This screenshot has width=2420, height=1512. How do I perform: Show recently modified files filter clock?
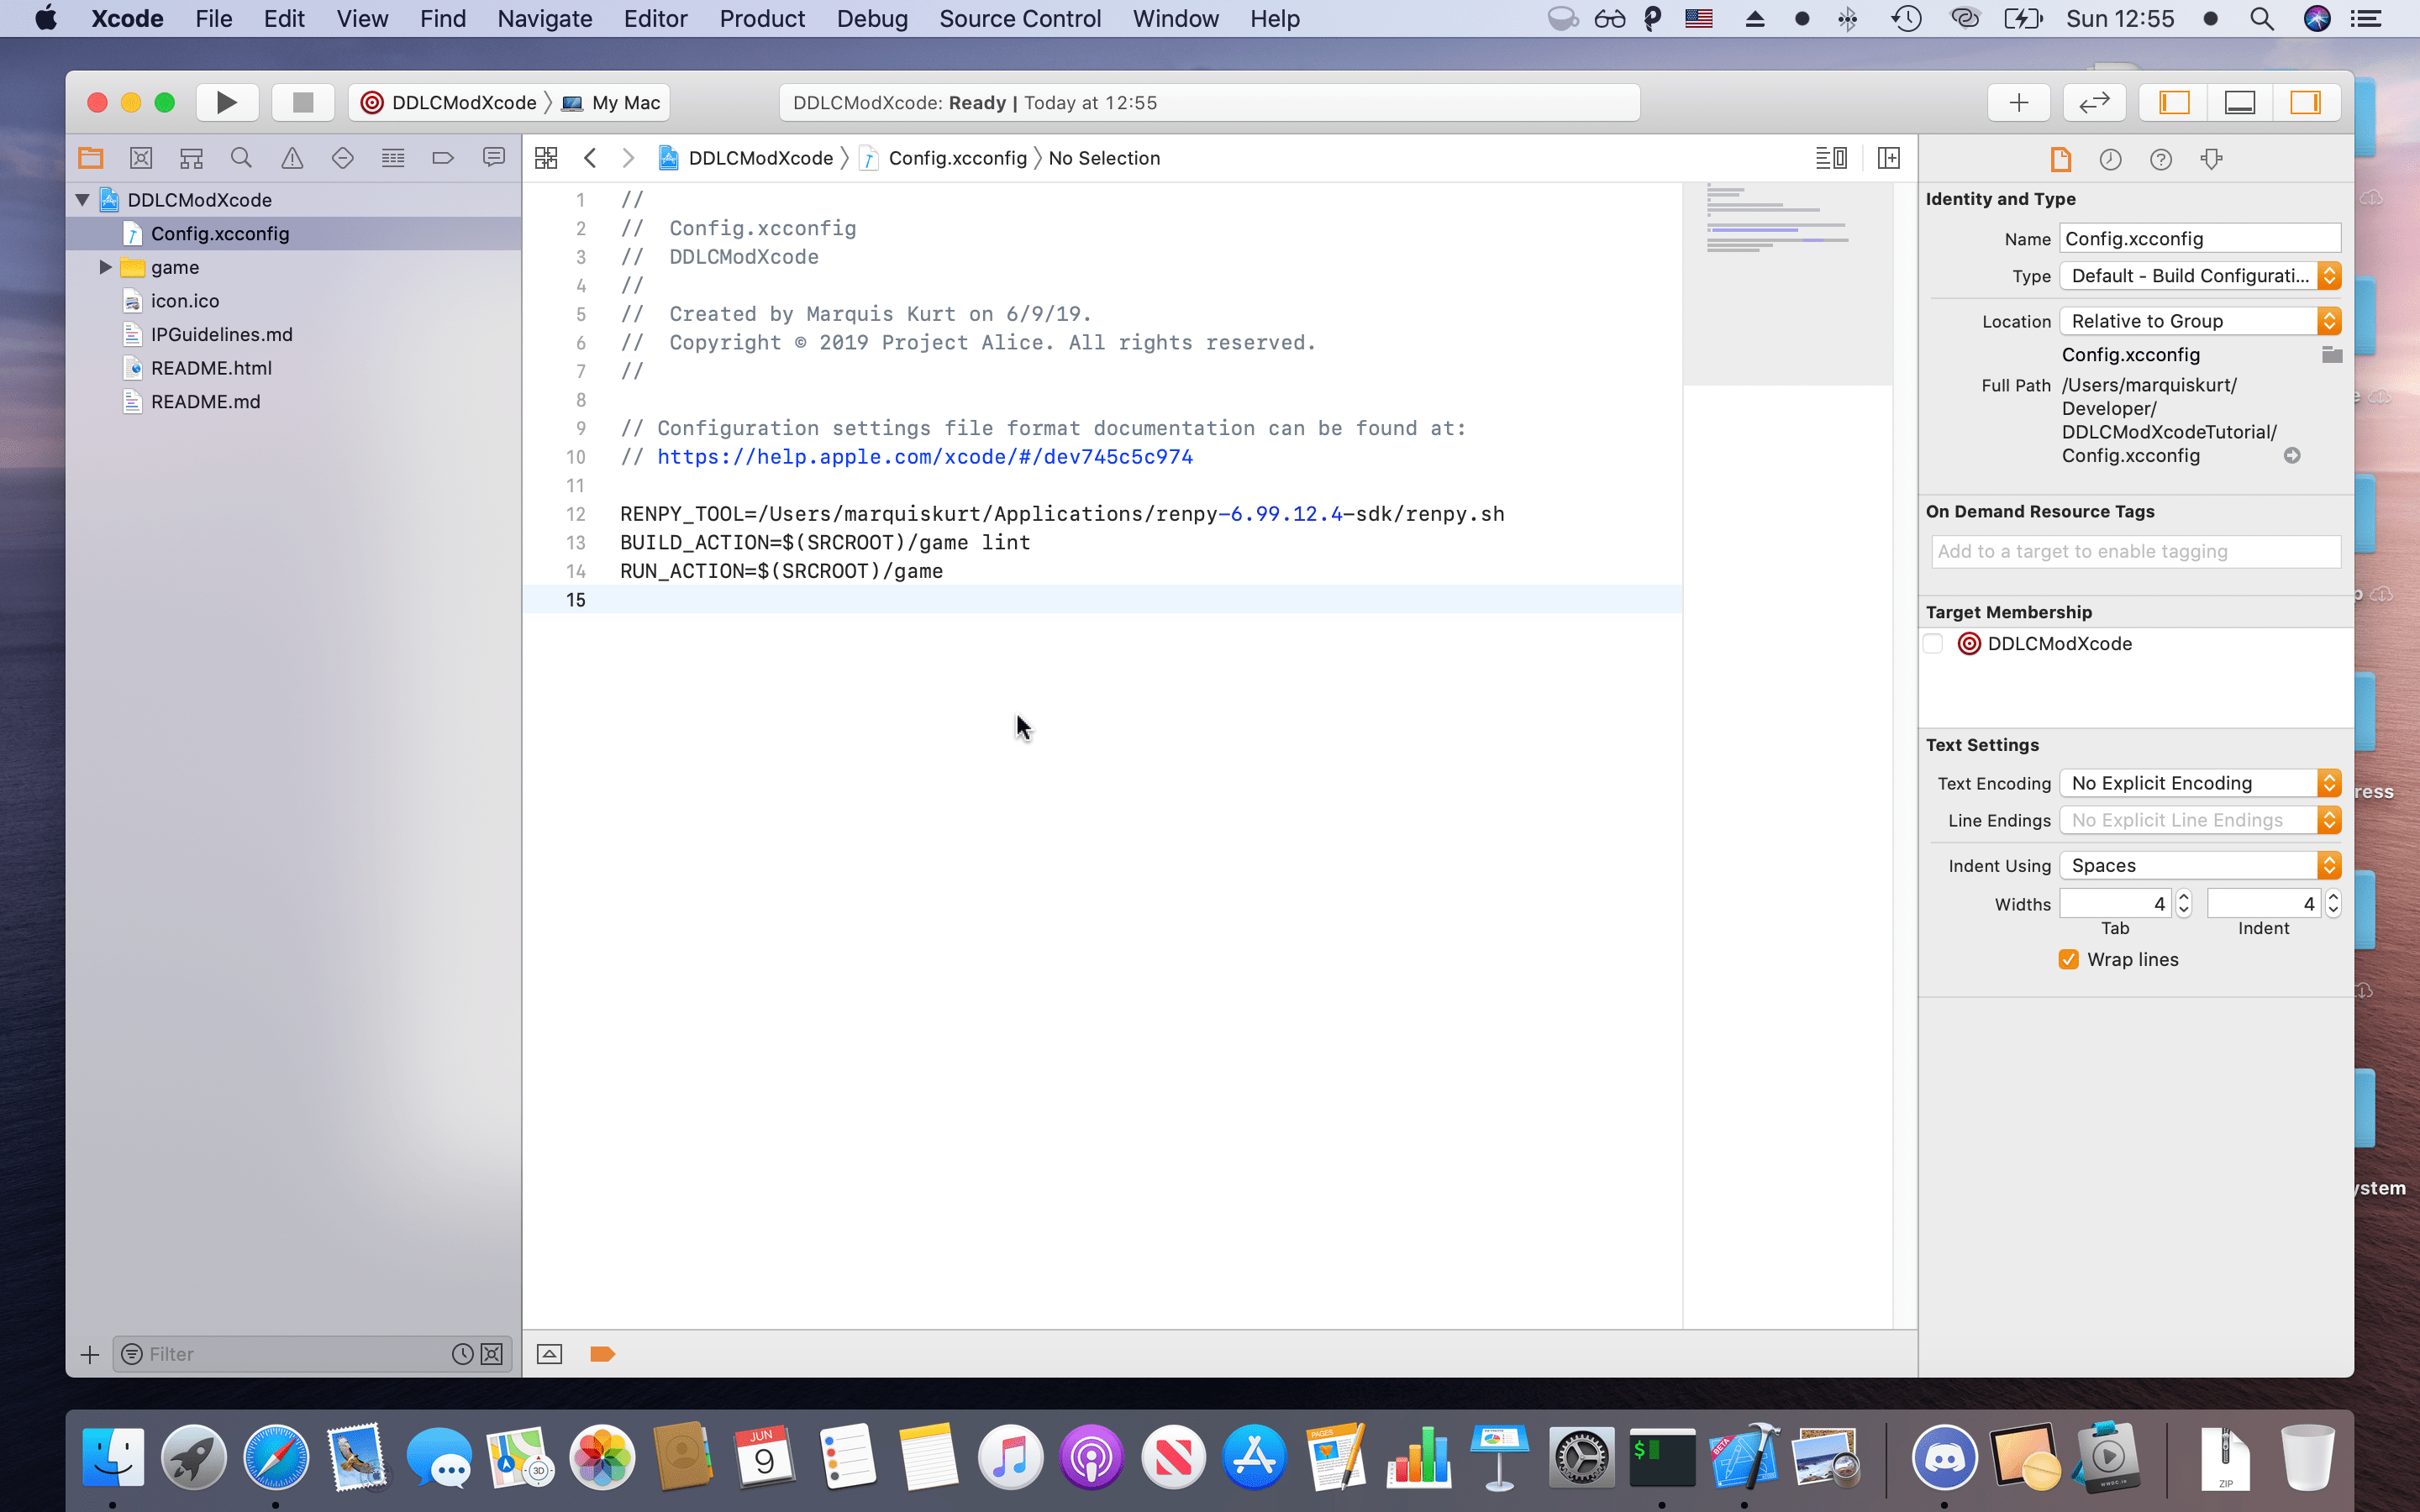click(462, 1354)
